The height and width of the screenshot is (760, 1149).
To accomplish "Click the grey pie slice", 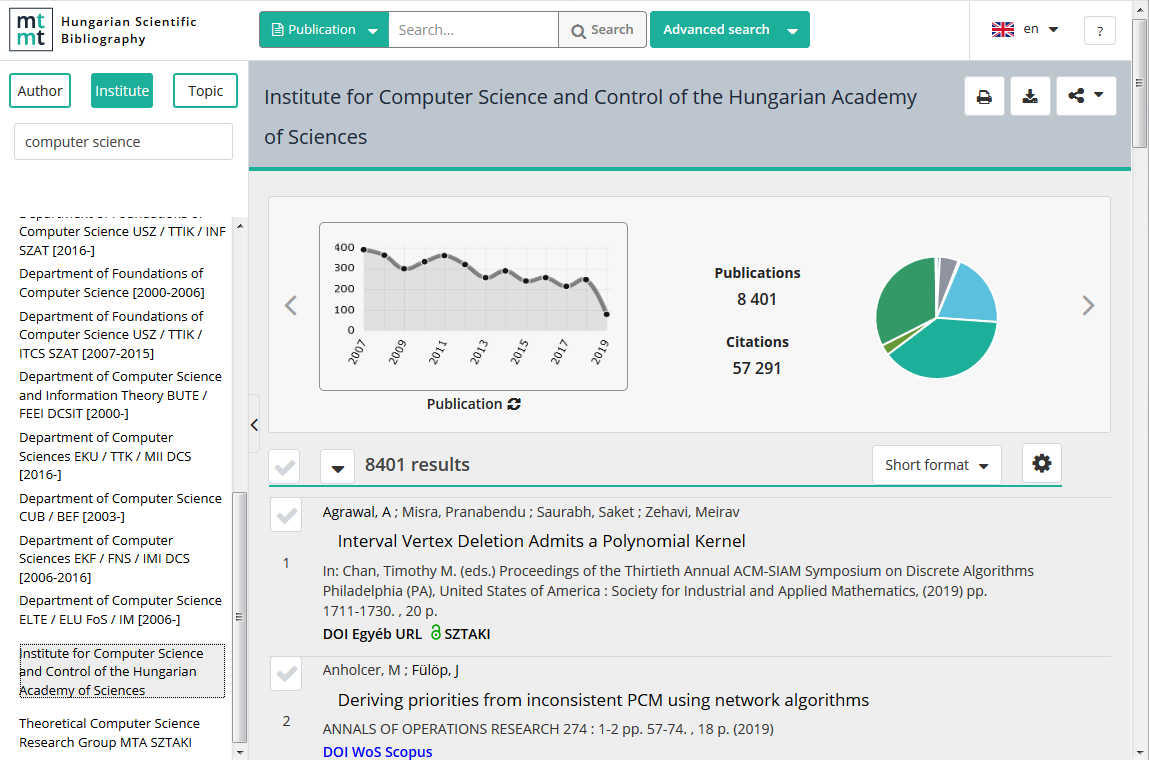I will (x=946, y=275).
